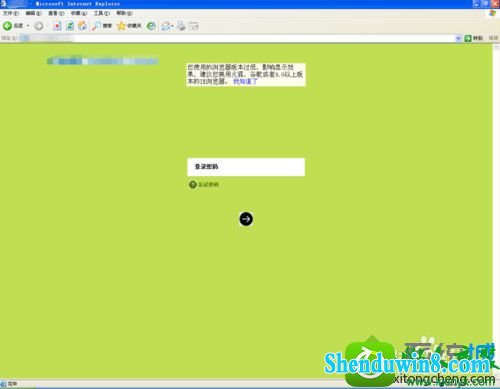
Task: Open Favorites (收藏夹) star button
Action: 129,26
